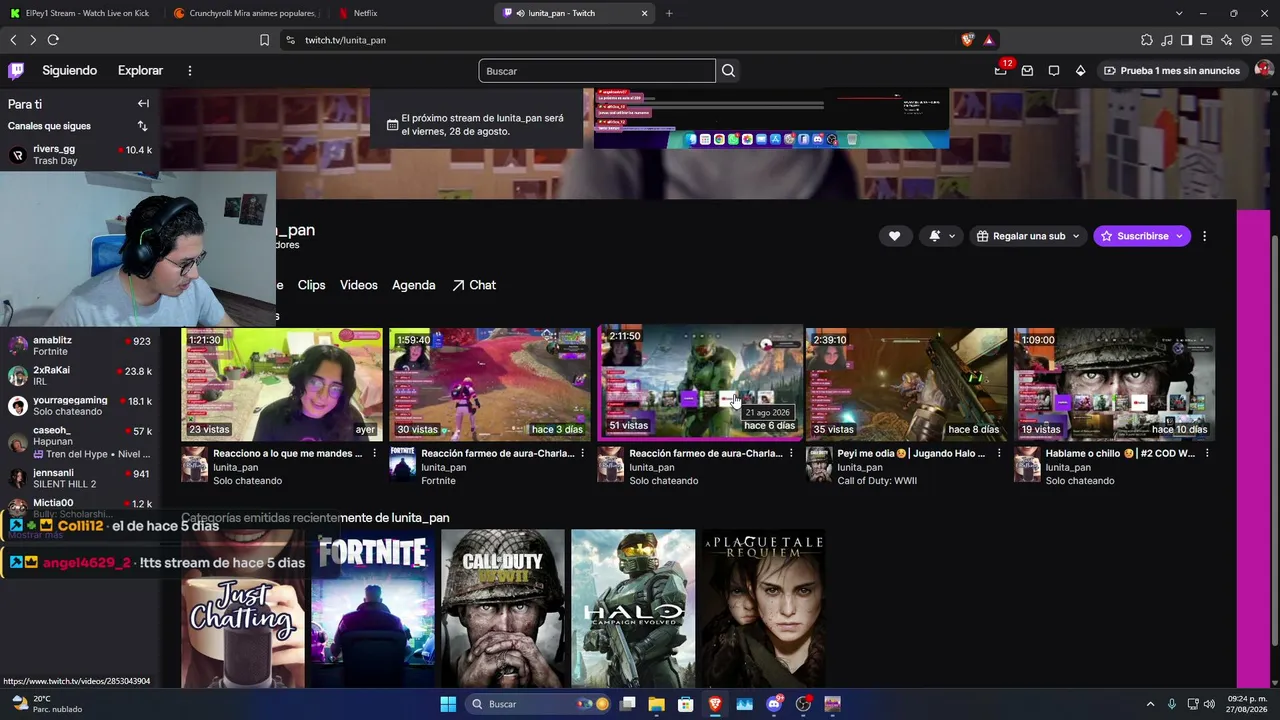Open the Leo AI sparkle icon

[1226, 40]
